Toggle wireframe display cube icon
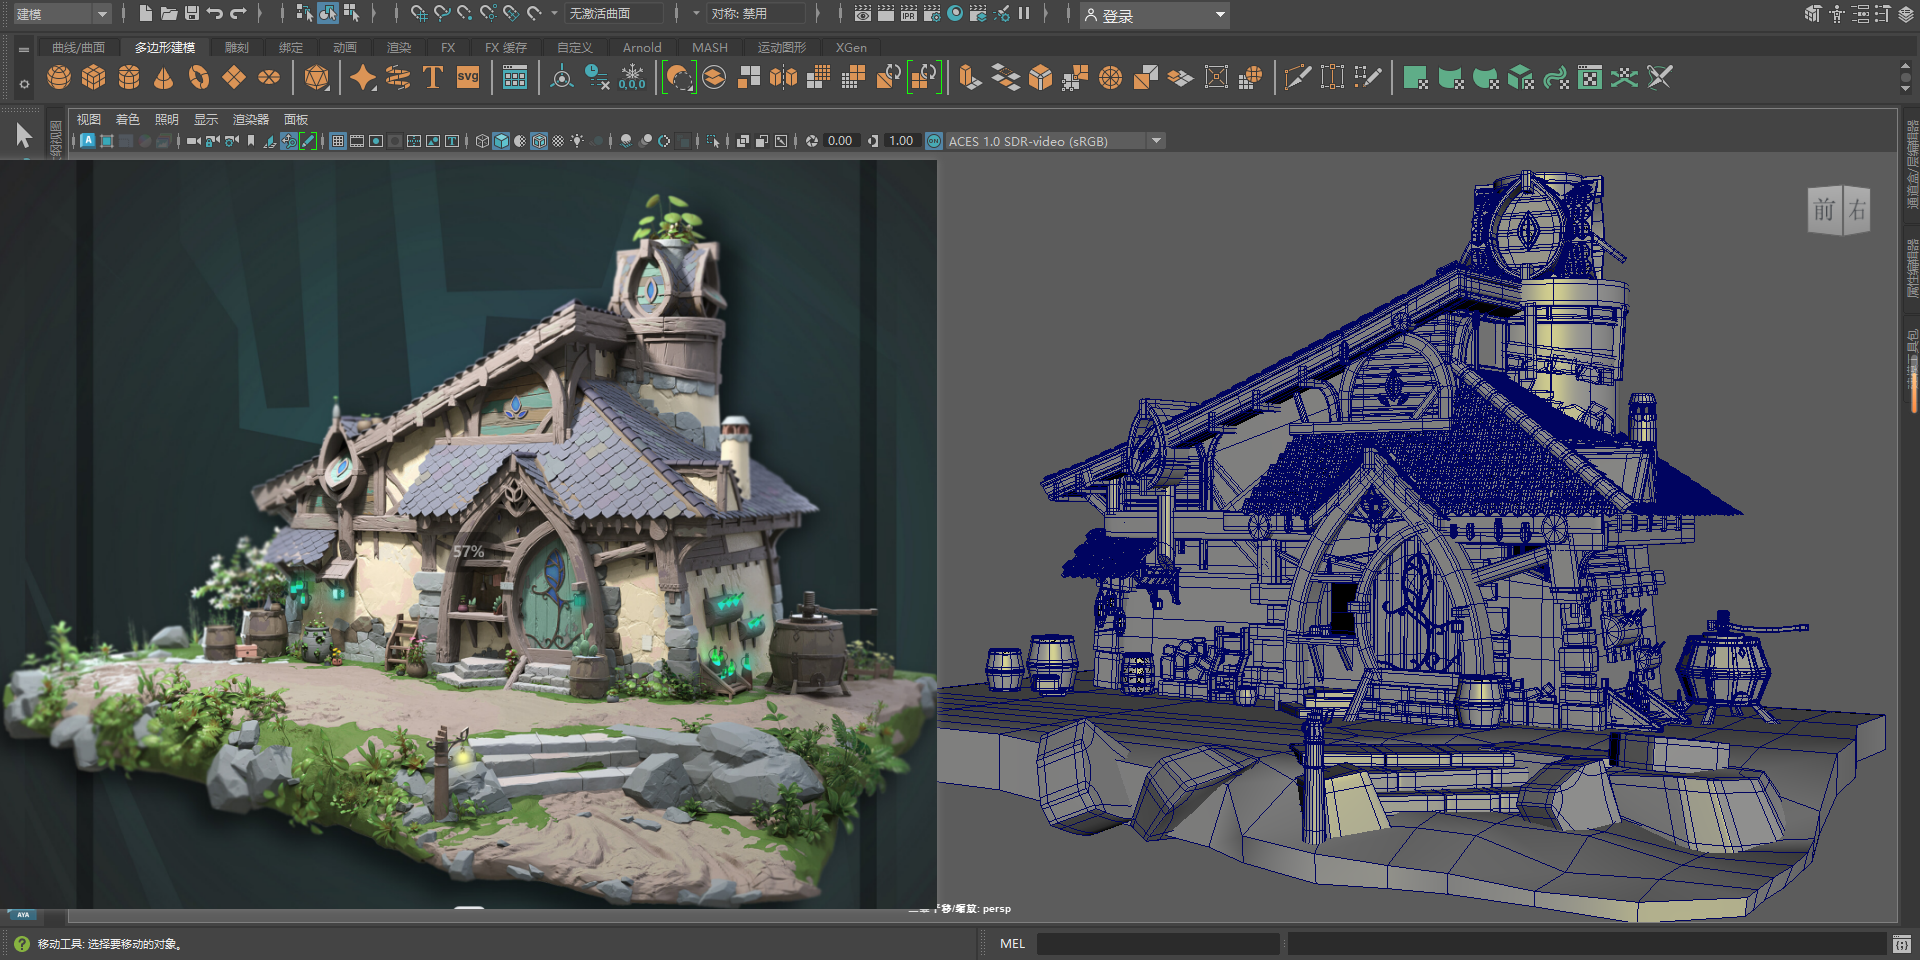 click(x=482, y=141)
